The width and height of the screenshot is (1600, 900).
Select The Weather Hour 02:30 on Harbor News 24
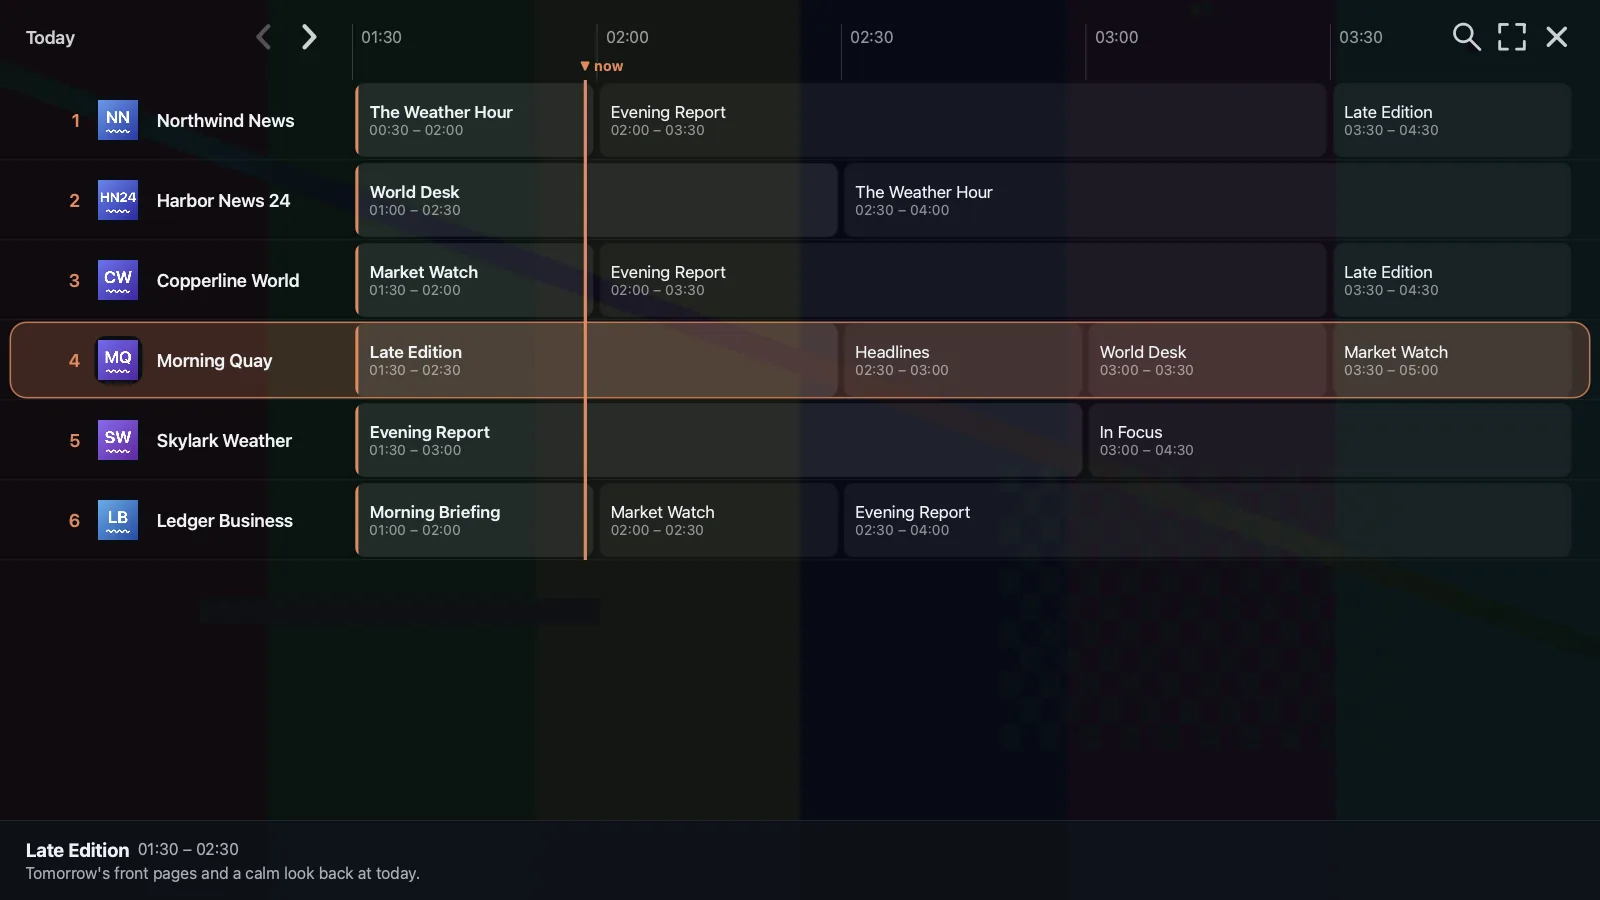pos(1207,200)
